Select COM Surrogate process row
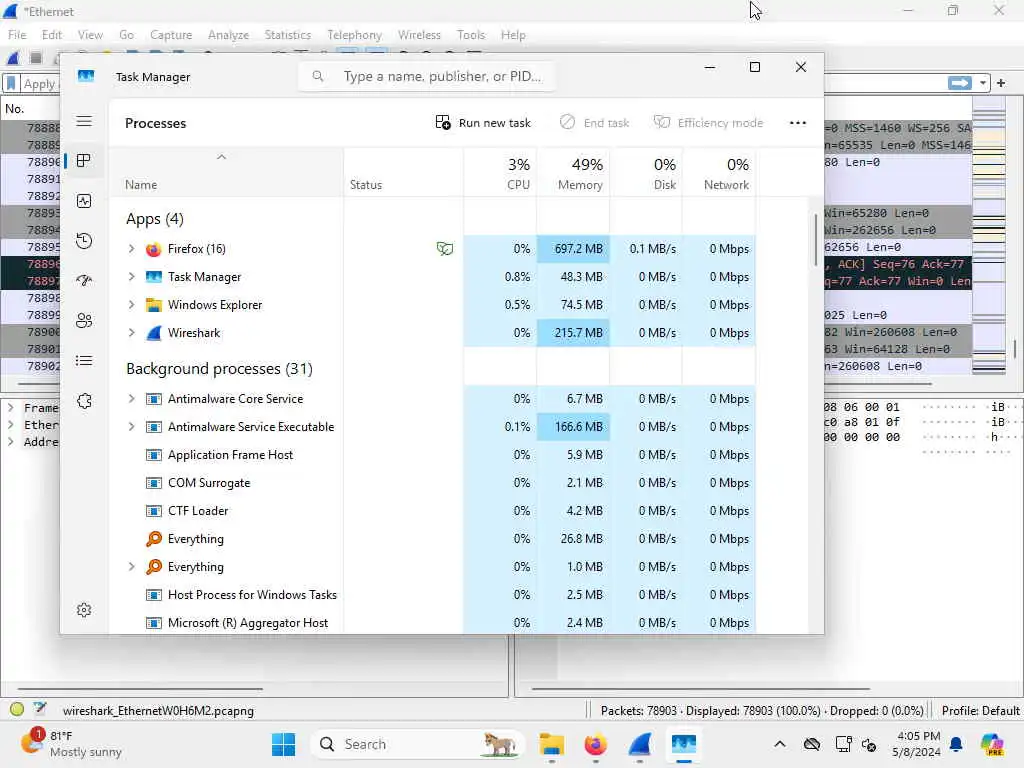 433,483
